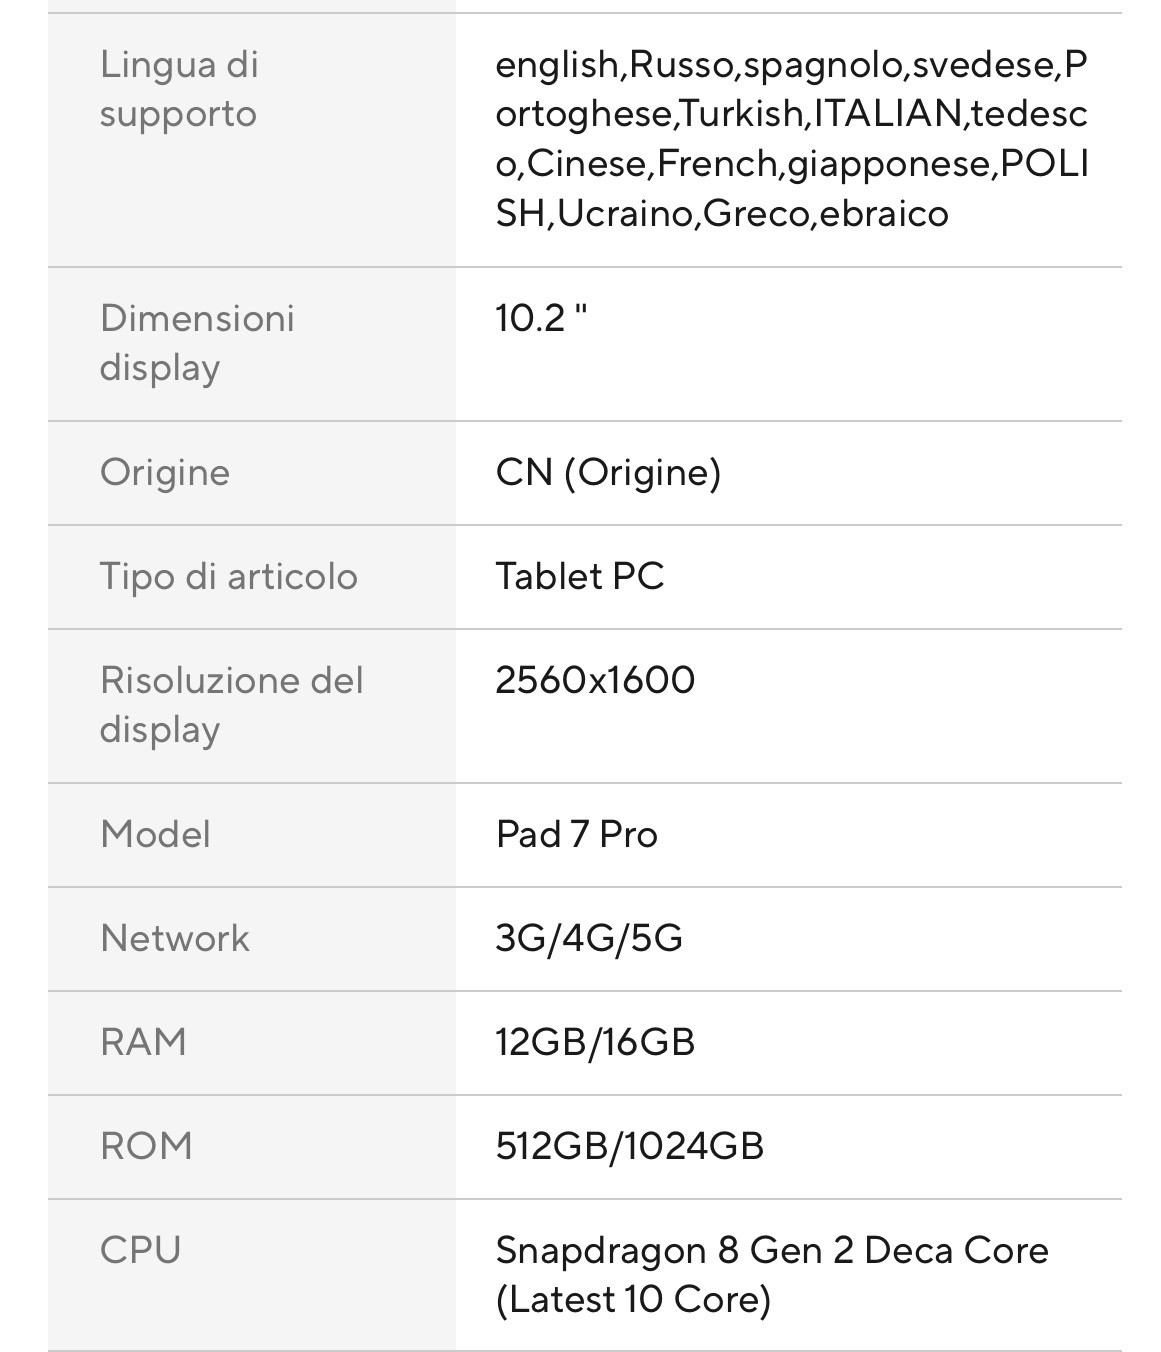This screenshot has height=1352, width=1161.
Task: Select the '3G/4G/5G' network value
Action: 589,938
